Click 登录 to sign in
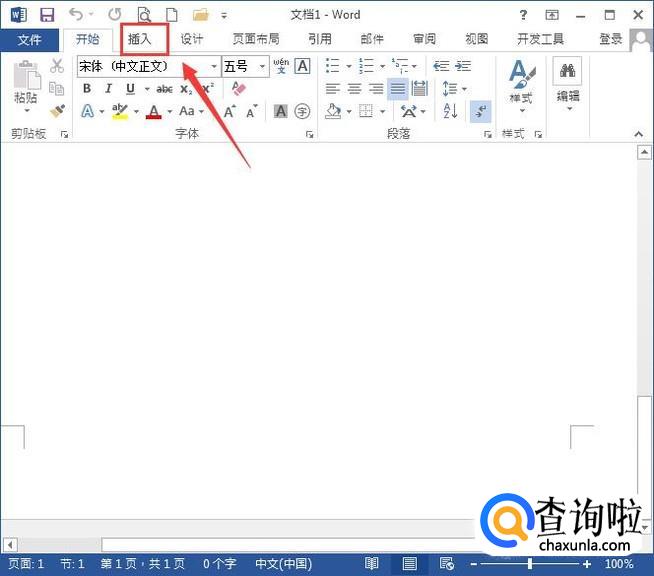 click(x=611, y=40)
